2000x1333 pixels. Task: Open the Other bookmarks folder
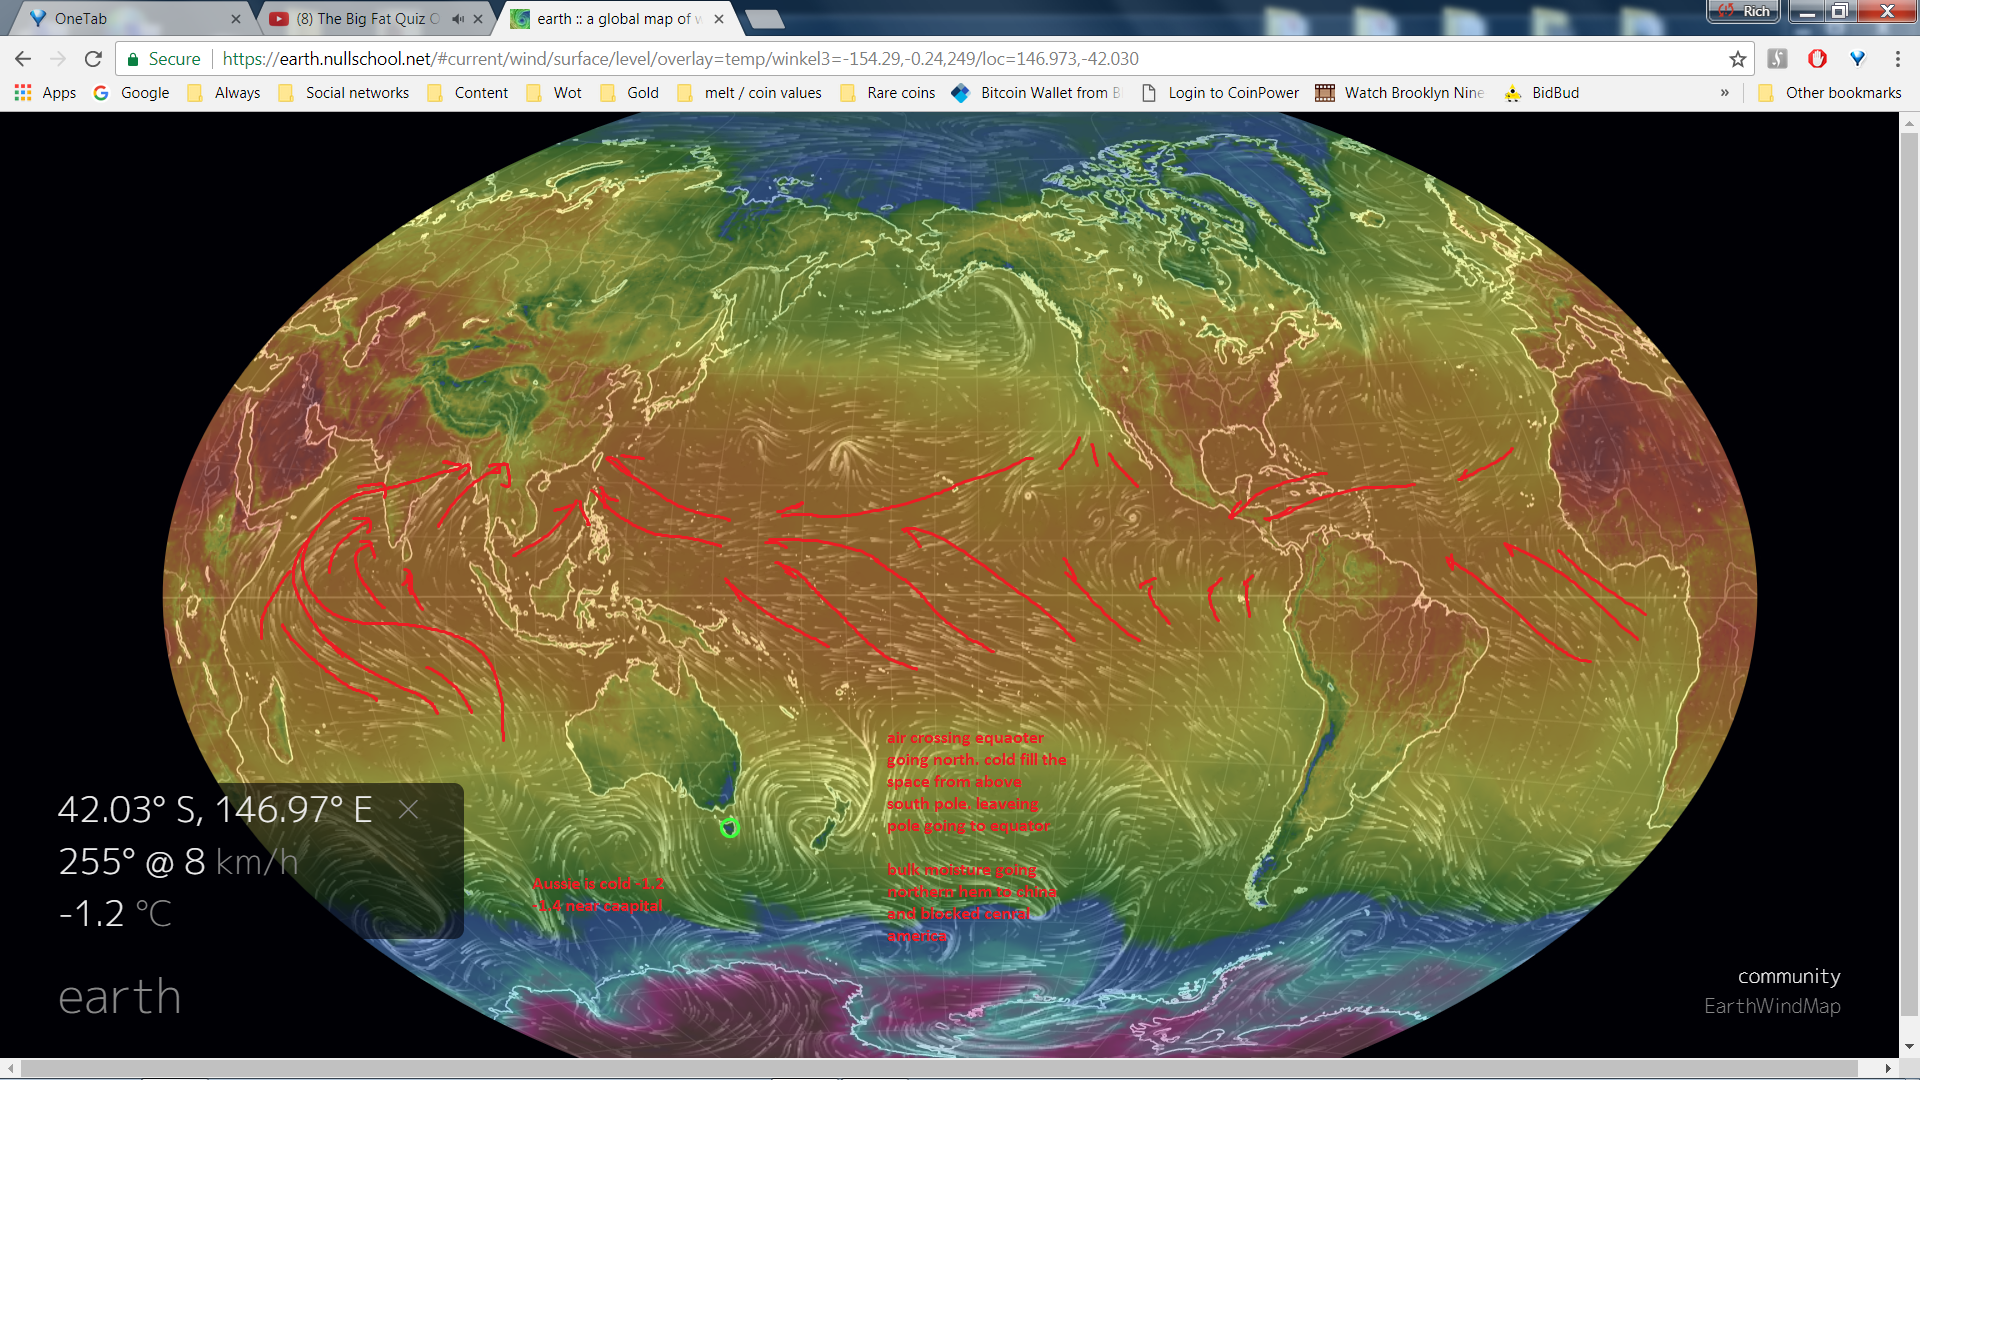pos(1830,93)
